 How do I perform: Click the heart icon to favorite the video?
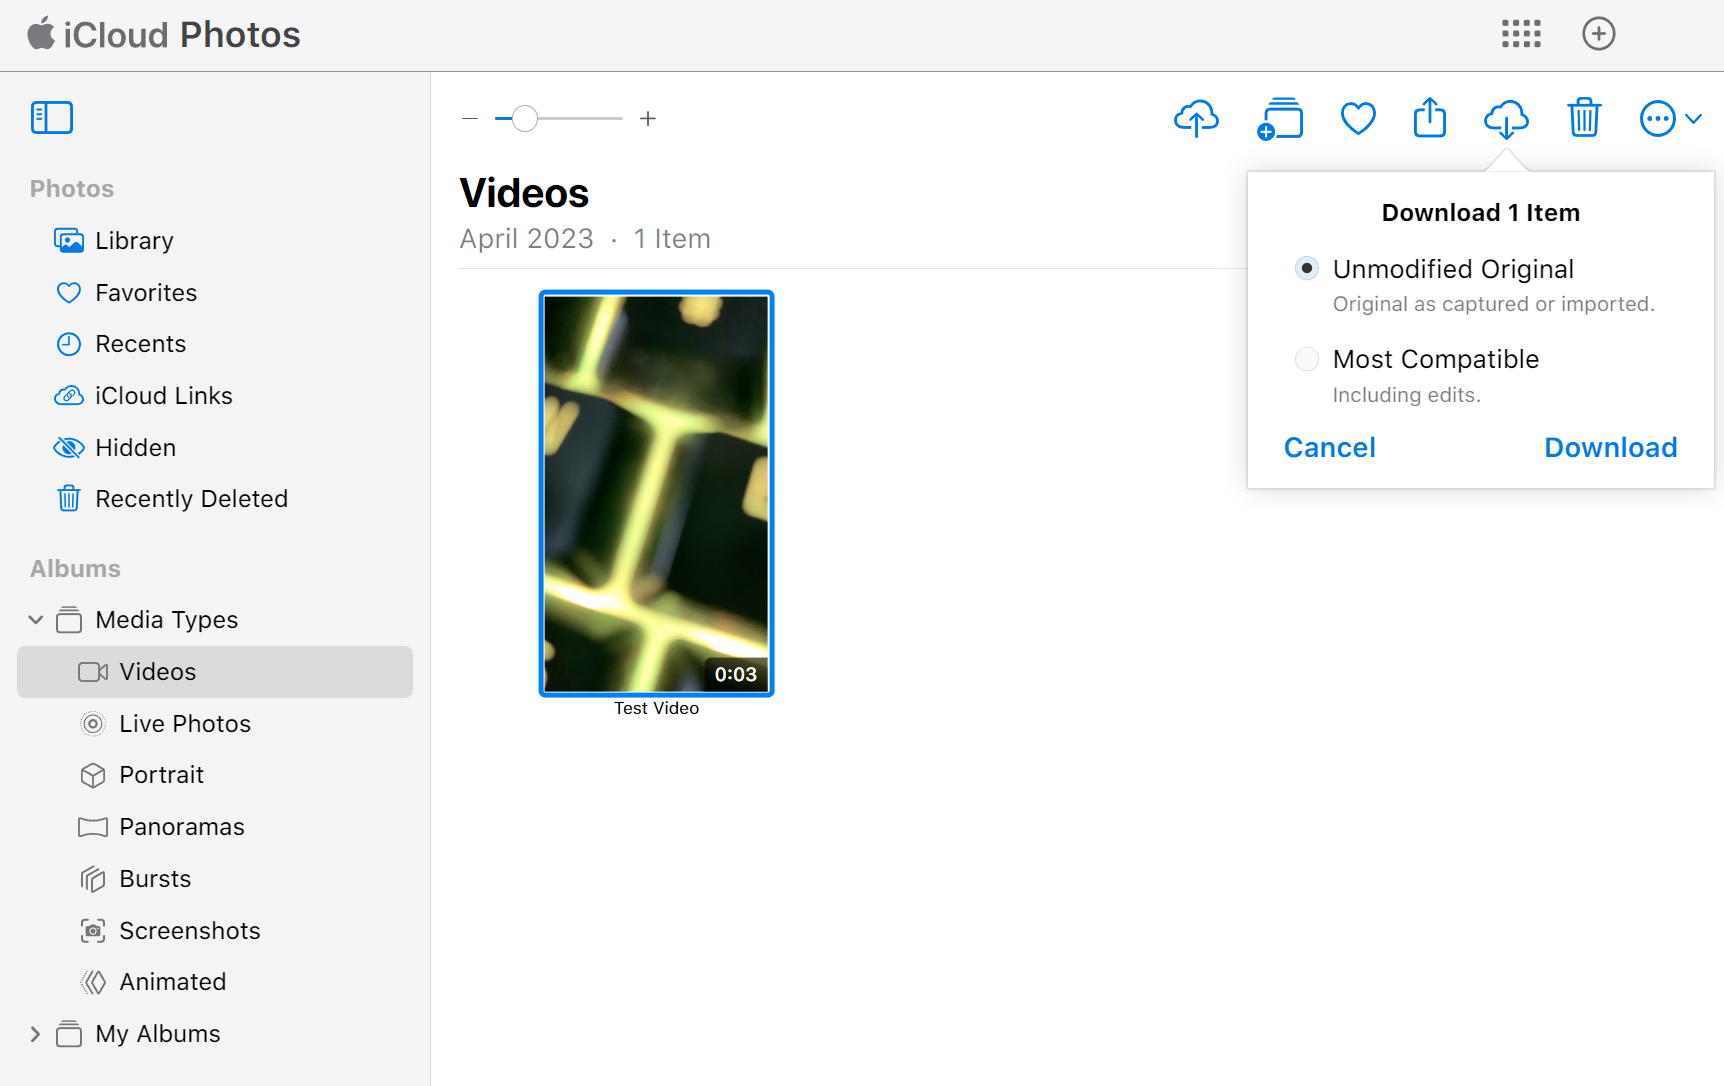(1357, 118)
